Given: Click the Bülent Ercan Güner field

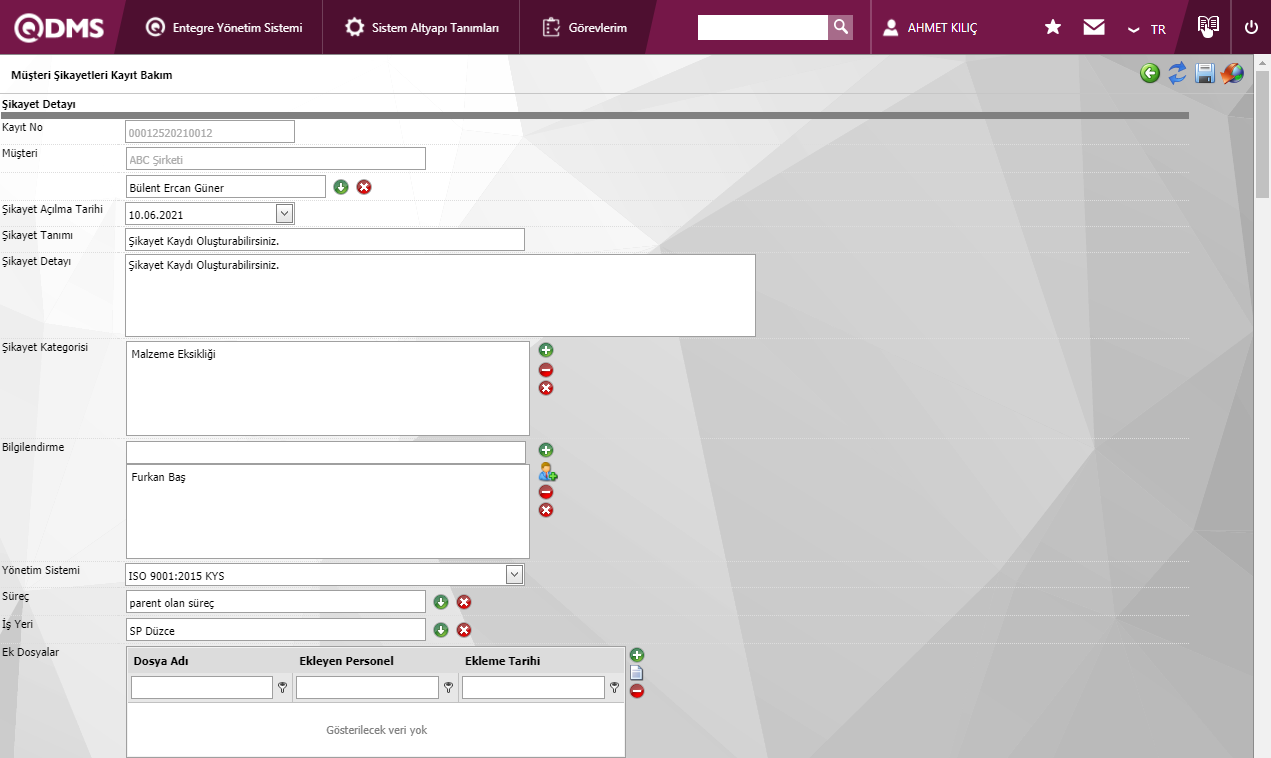Looking at the screenshot, I should (x=225, y=187).
